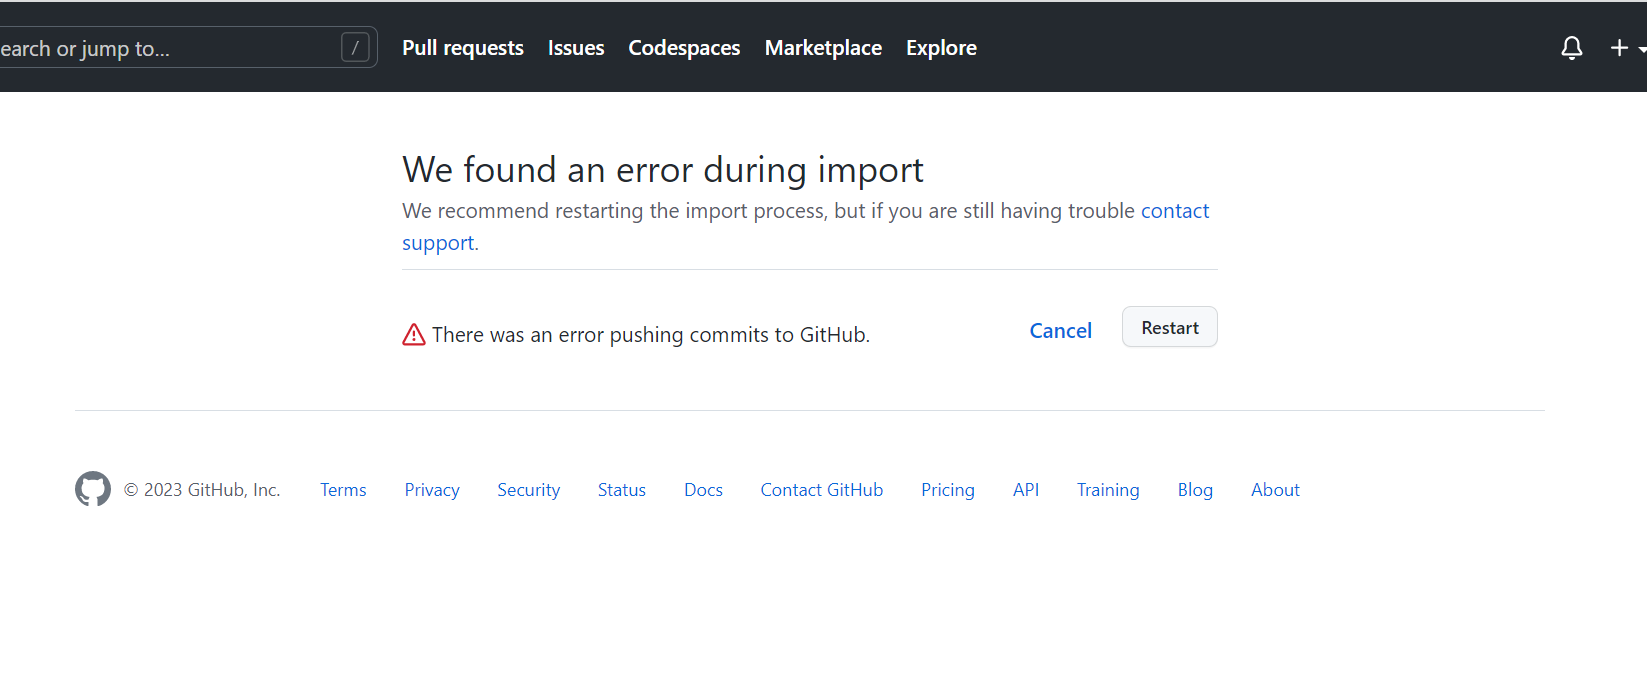Navigate to Marketplace
1647x677 pixels.
pos(822,47)
